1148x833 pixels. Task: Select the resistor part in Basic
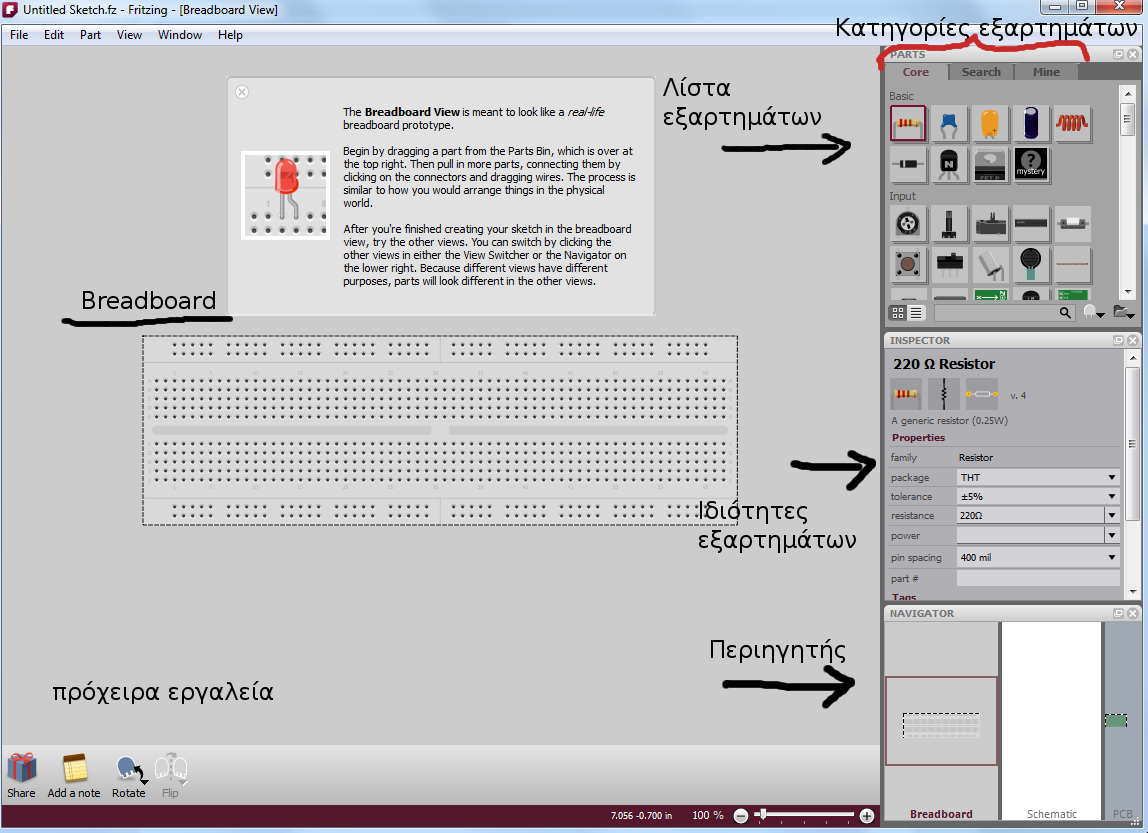pyautogui.click(x=908, y=124)
